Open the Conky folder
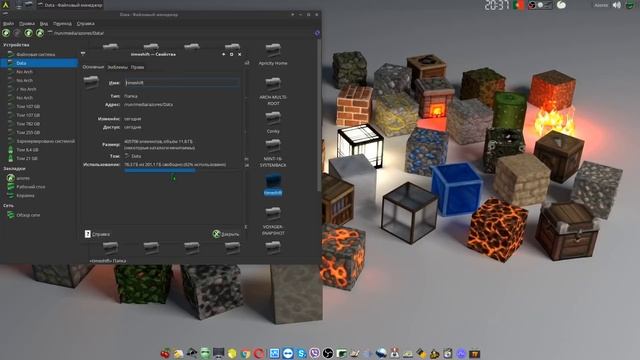The height and width of the screenshot is (360, 640). pyautogui.click(x=273, y=122)
